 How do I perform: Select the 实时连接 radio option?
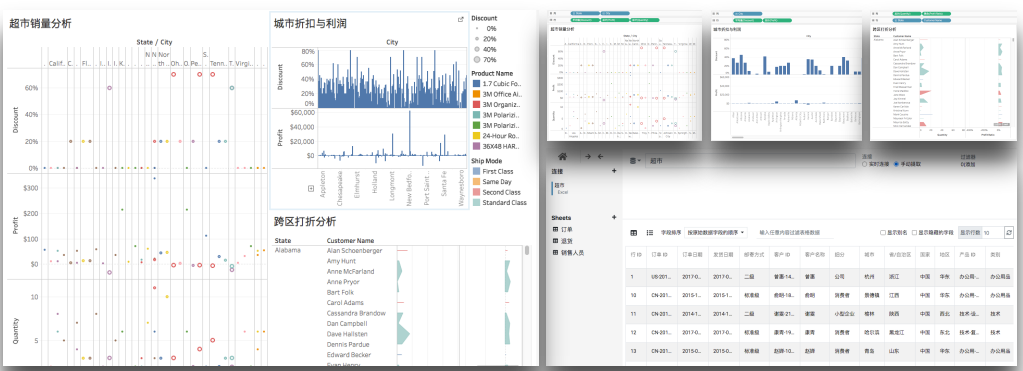click(864, 164)
